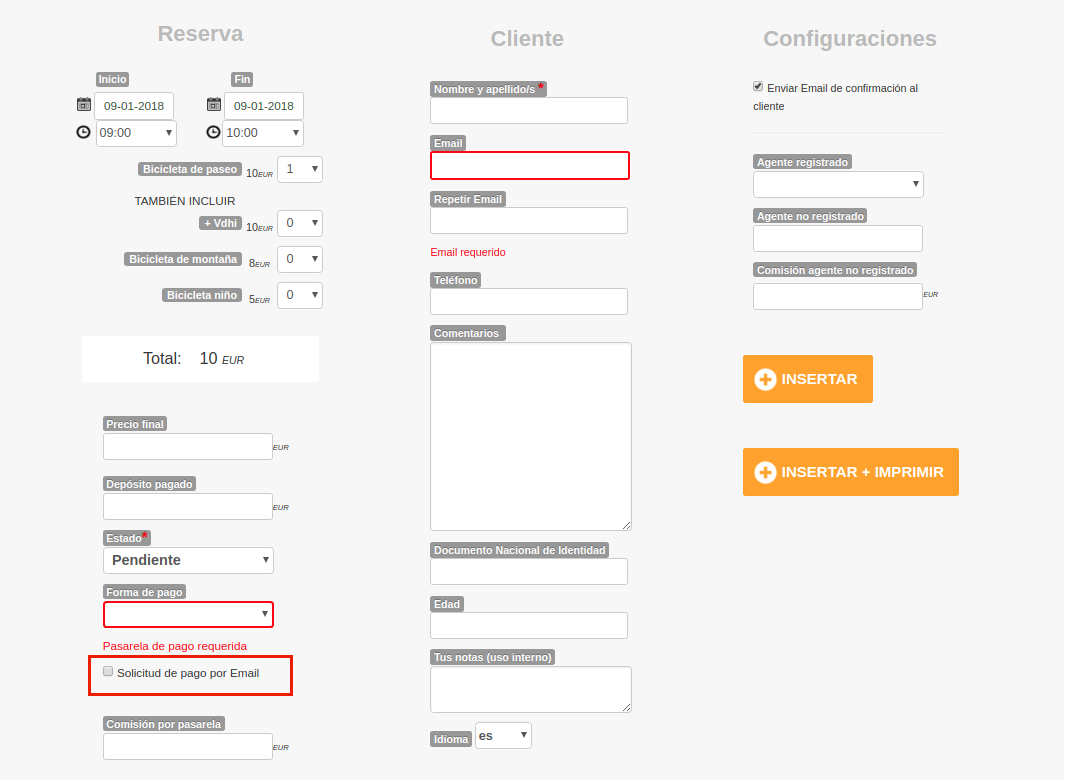The image size is (1065, 781).
Task: Change the Idioma language selector
Action: point(503,736)
